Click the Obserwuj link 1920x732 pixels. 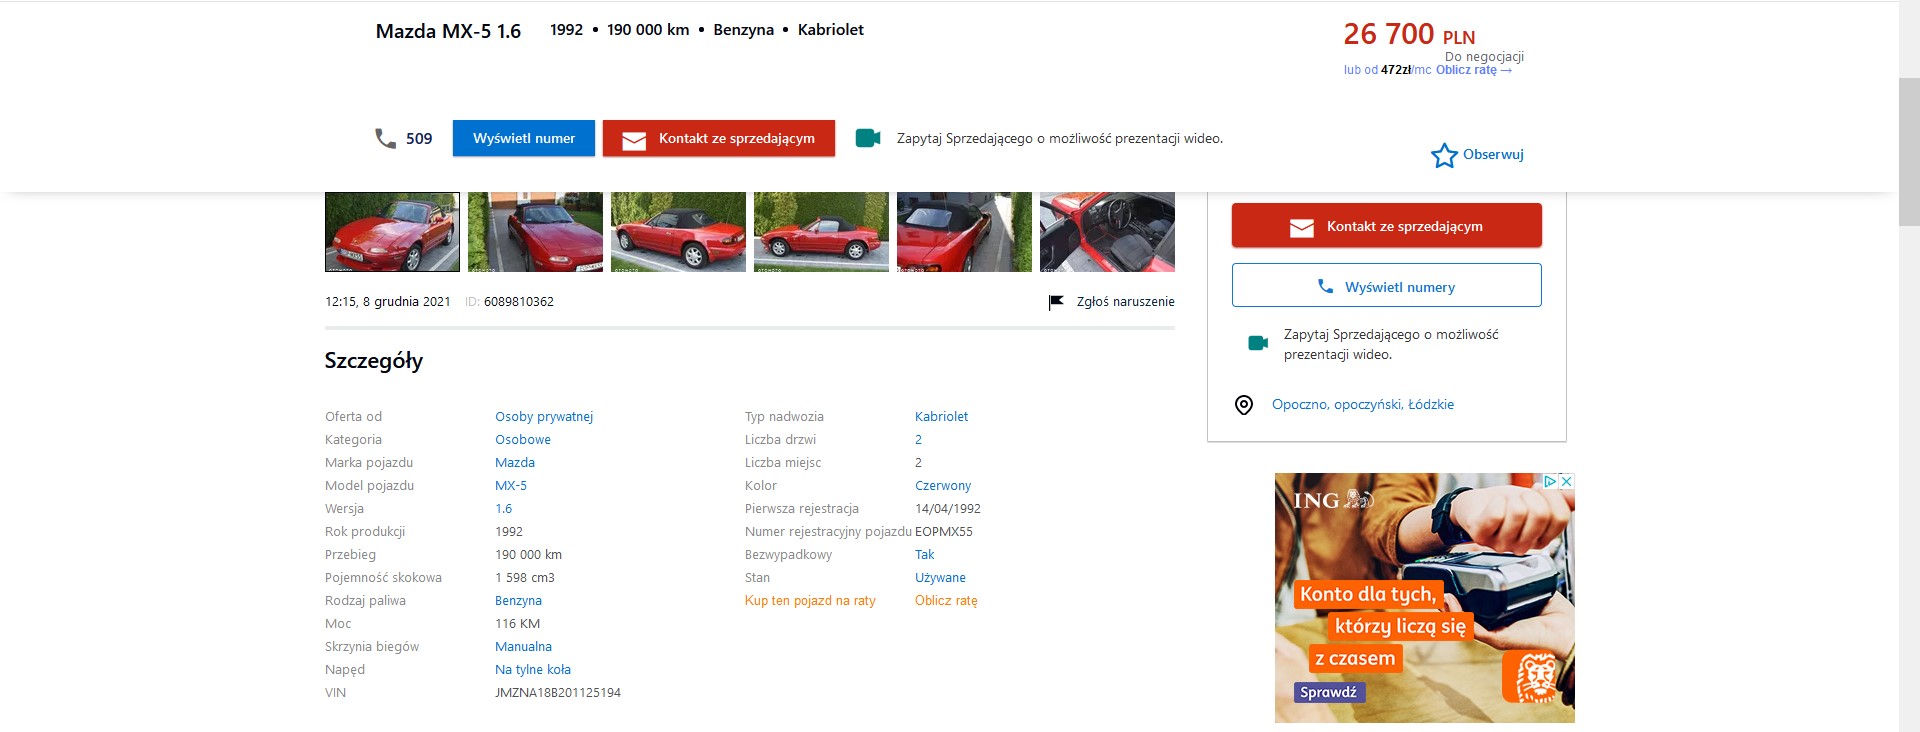click(x=1493, y=154)
